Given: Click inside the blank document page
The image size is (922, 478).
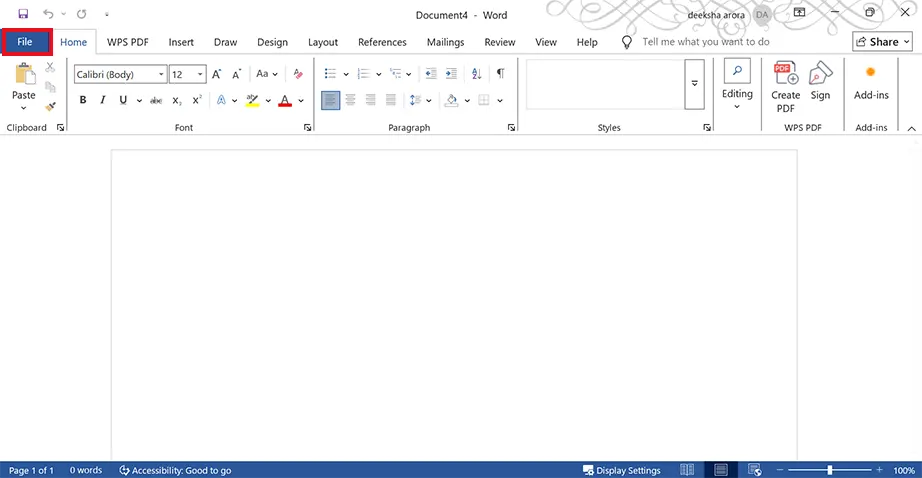Looking at the screenshot, I should pos(454,305).
